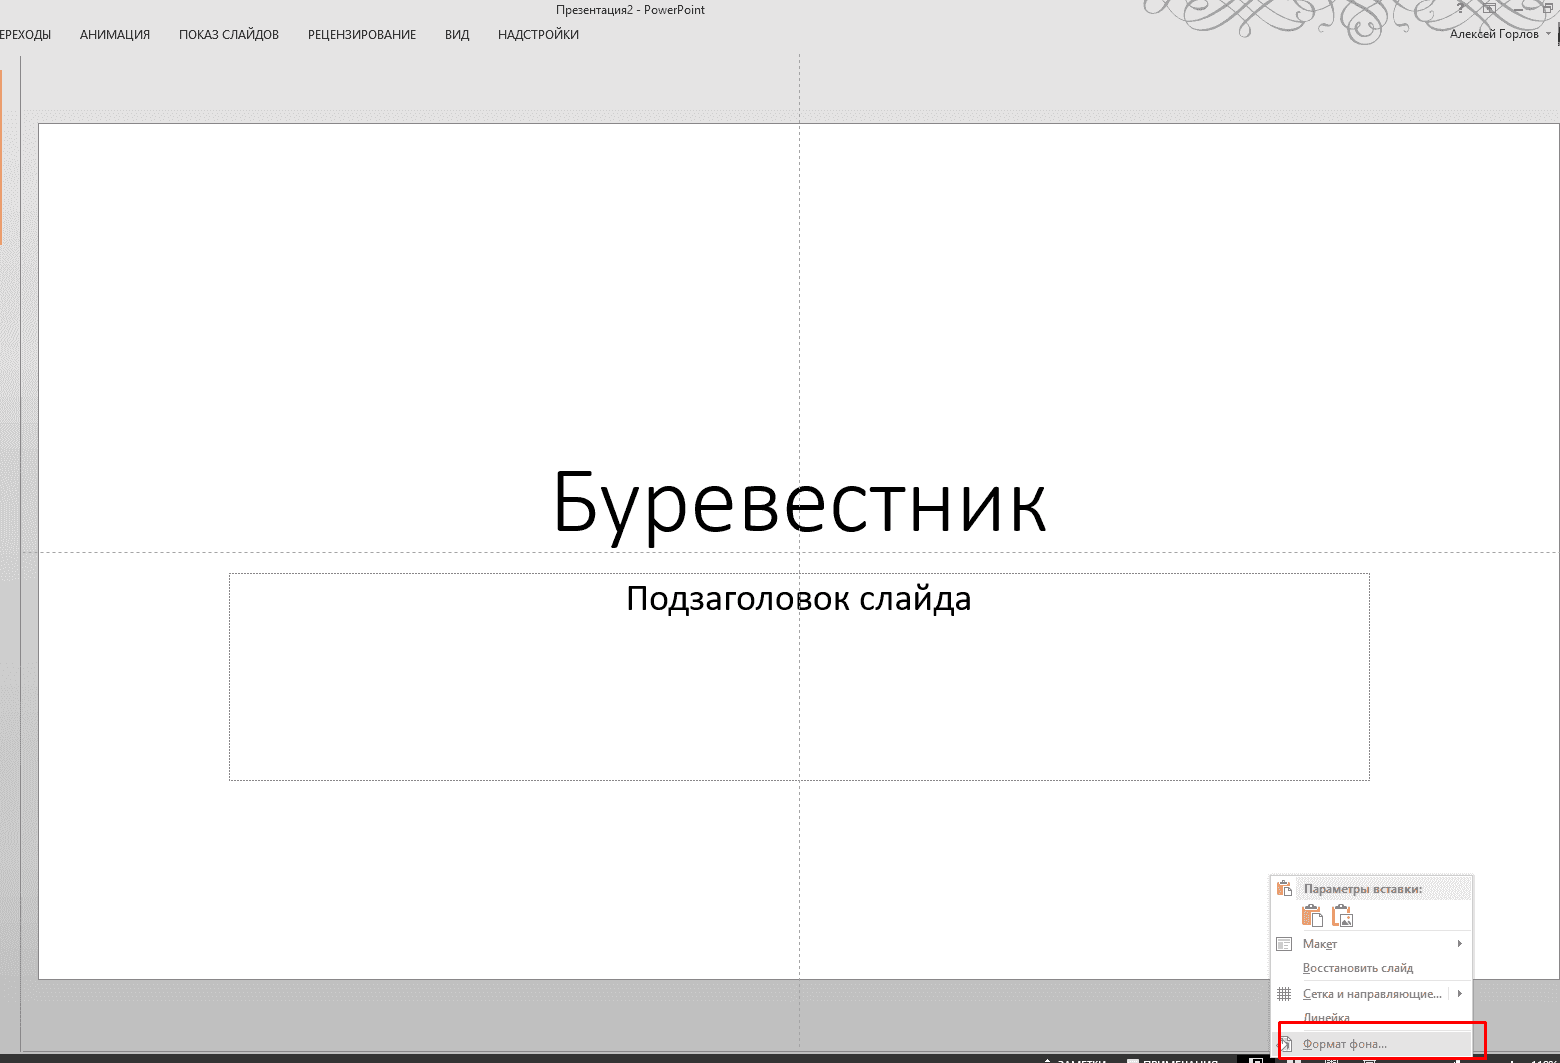Select paste option keeping source formatting
Image resolution: width=1560 pixels, height=1063 pixels.
tap(1311, 915)
